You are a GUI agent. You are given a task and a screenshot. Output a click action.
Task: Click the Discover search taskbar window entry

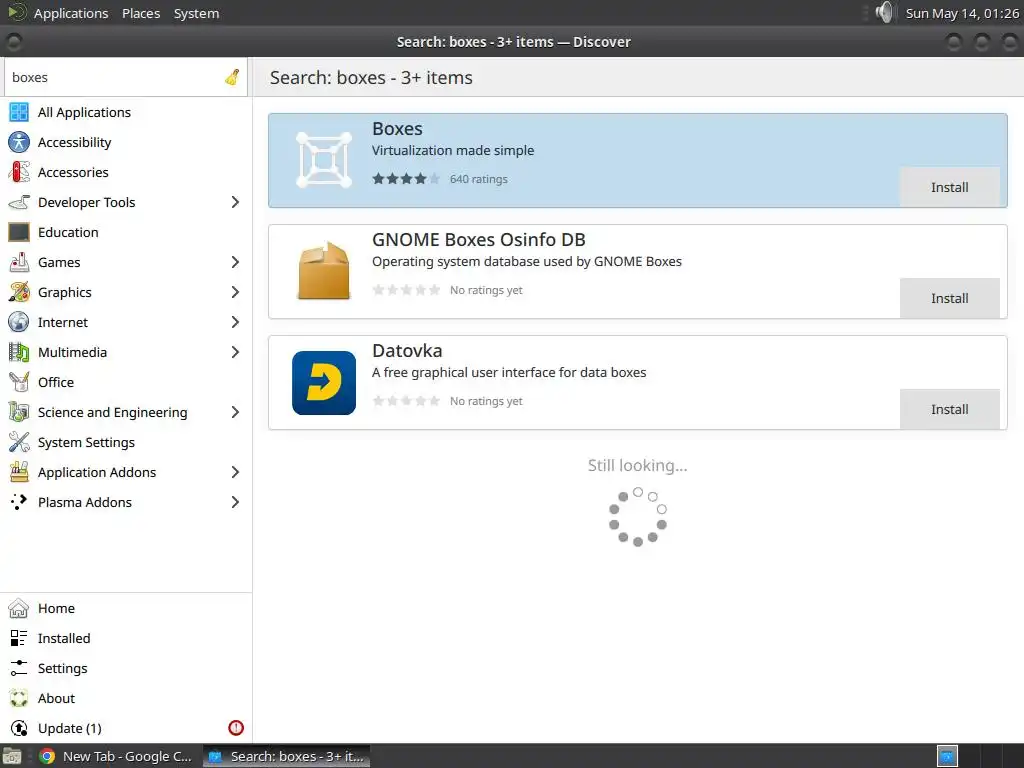click(x=286, y=756)
